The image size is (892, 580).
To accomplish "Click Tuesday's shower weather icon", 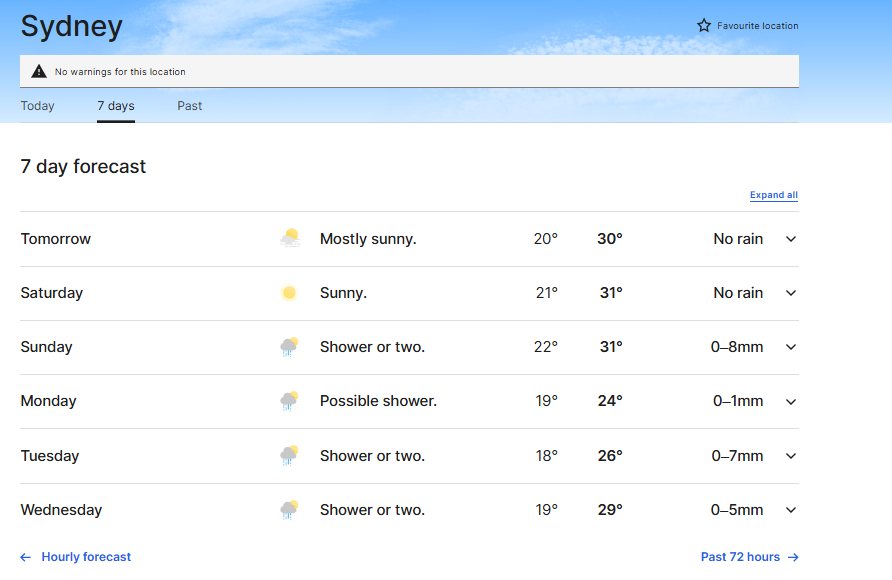I will [x=289, y=456].
